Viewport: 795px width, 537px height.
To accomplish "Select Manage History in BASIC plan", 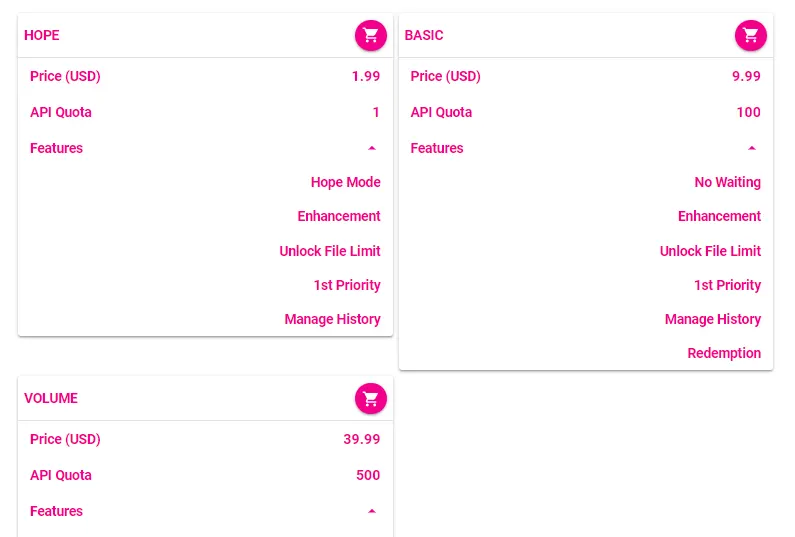I will pyautogui.click(x=712, y=319).
